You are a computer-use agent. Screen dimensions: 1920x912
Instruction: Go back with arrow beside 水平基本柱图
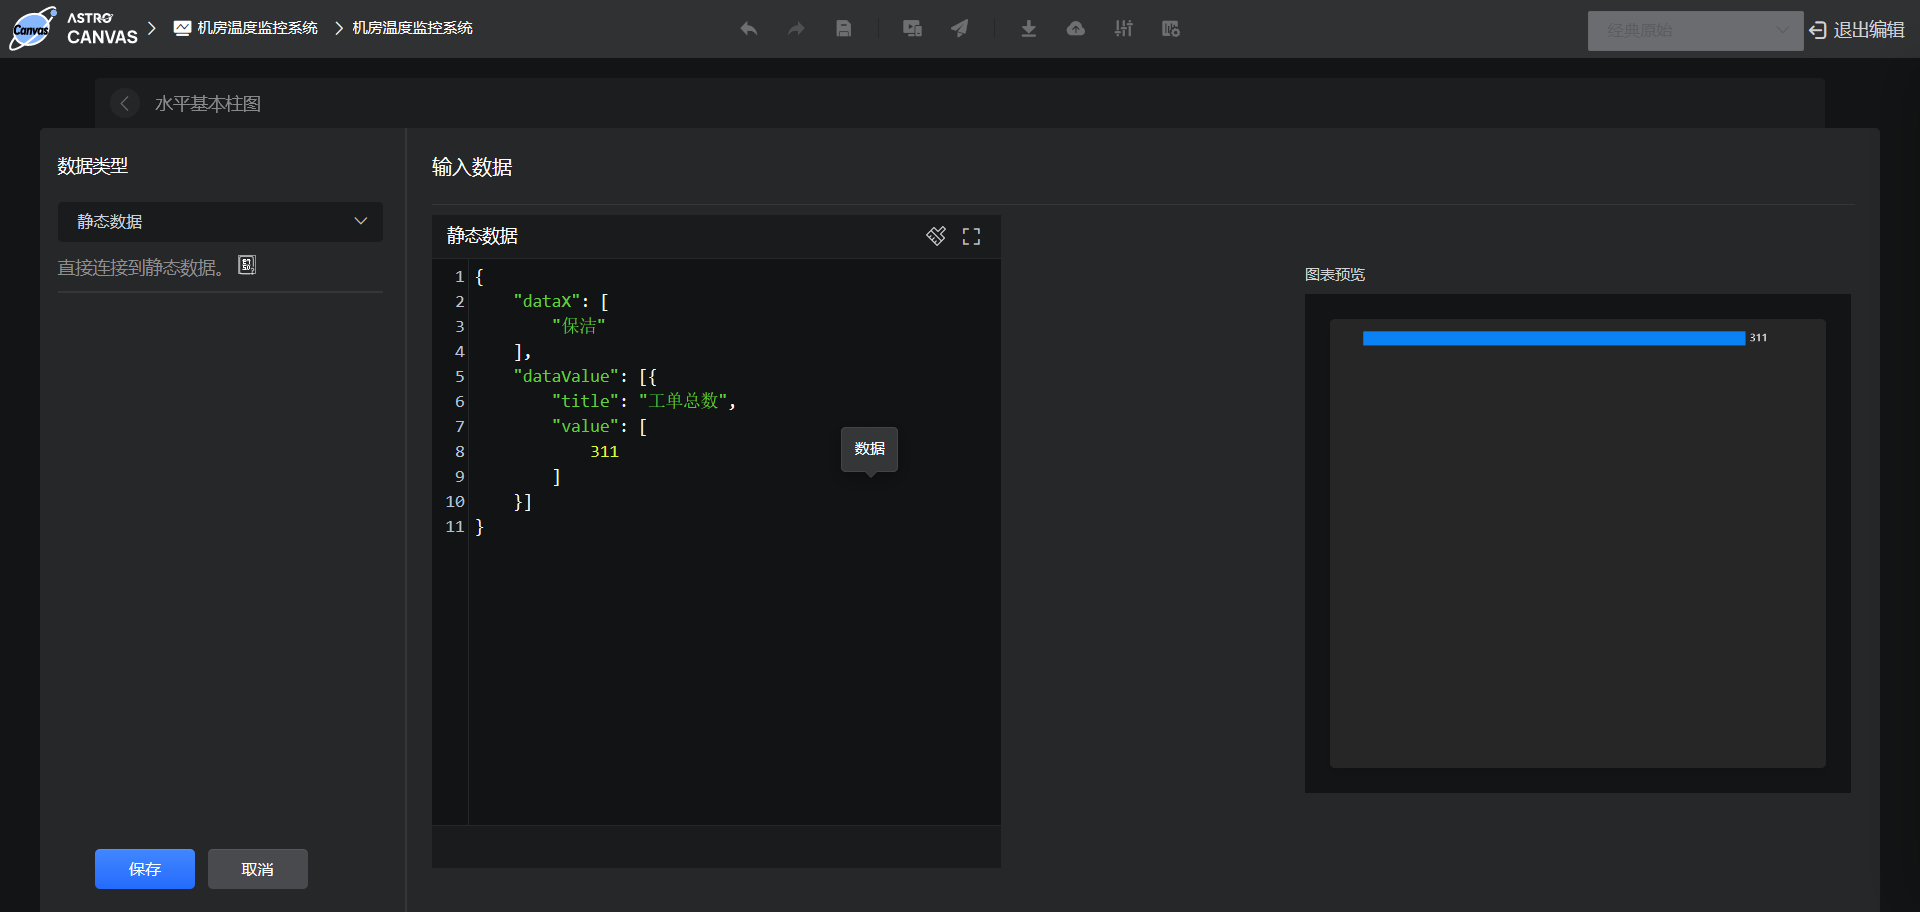pos(125,103)
